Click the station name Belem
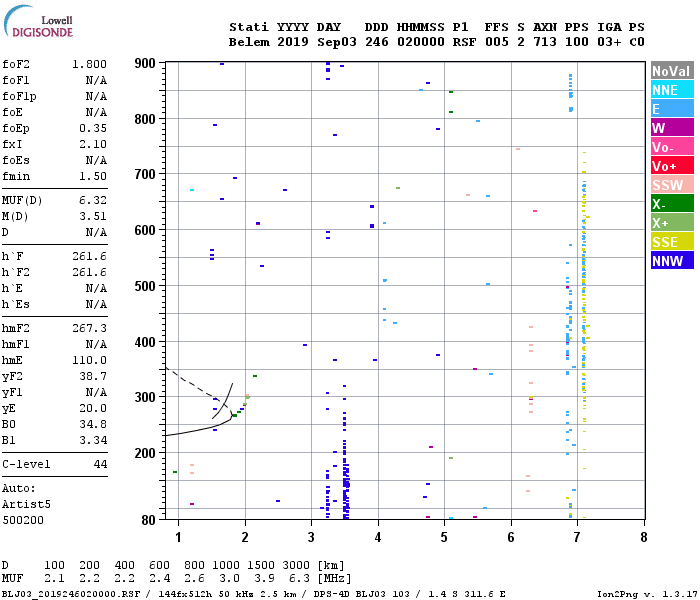 (249, 42)
